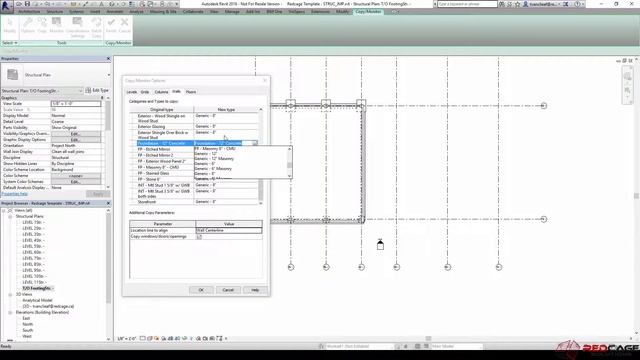Open the Structural Plan T/O Footing instance dropdown
The width and height of the screenshot is (640, 360).
(80, 91)
